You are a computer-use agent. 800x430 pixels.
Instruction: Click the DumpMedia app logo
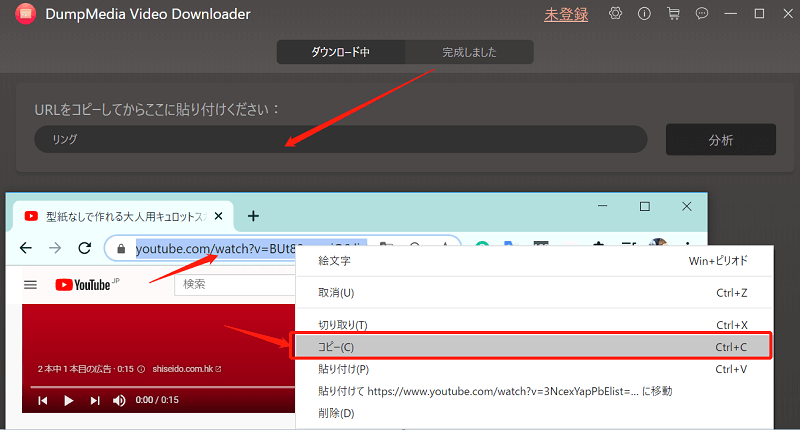coord(26,14)
